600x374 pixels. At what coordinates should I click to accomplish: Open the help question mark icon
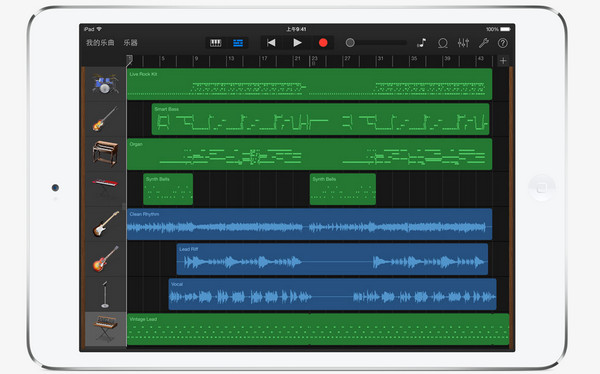503,43
